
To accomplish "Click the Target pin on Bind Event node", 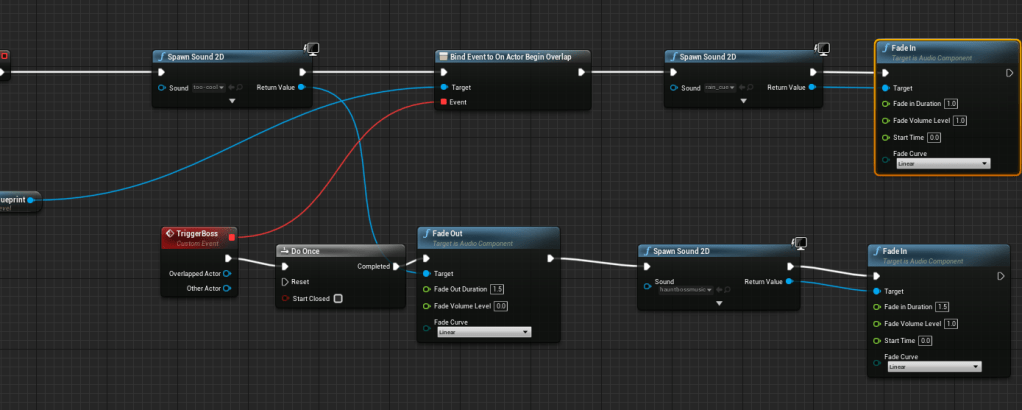I will pos(444,87).
